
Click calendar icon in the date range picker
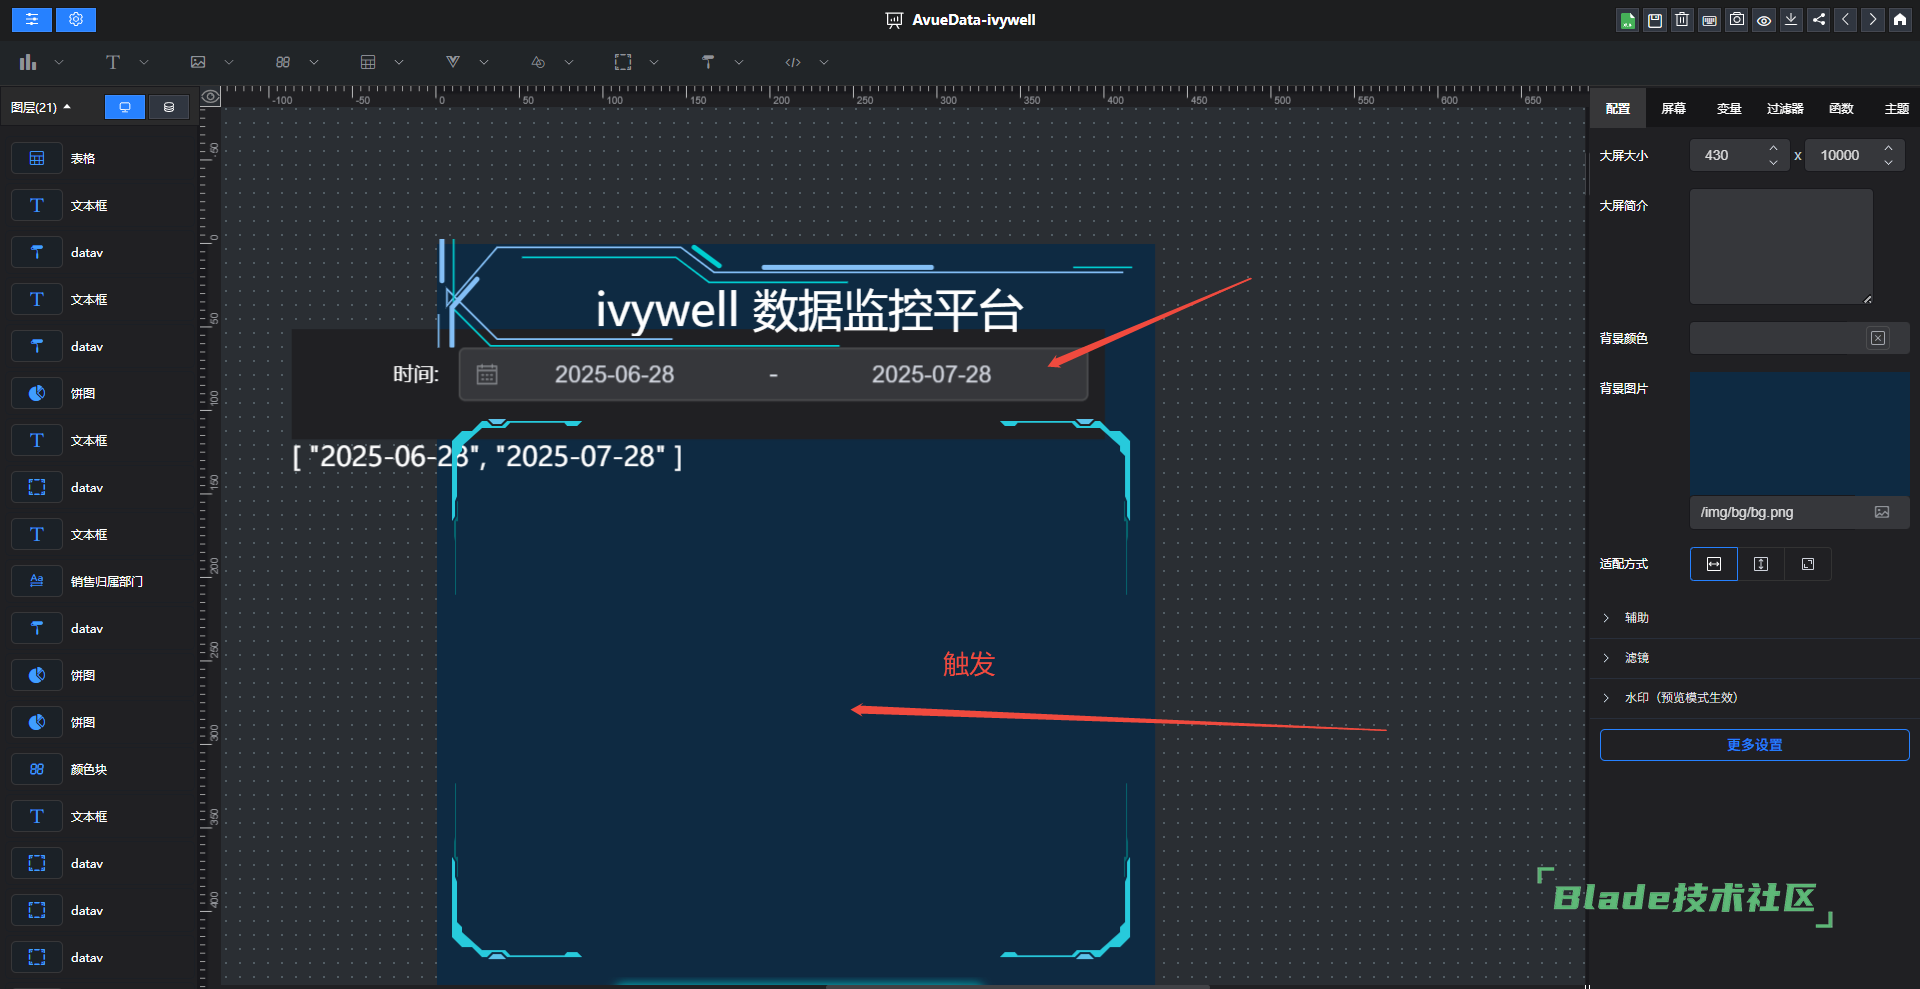tap(487, 374)
